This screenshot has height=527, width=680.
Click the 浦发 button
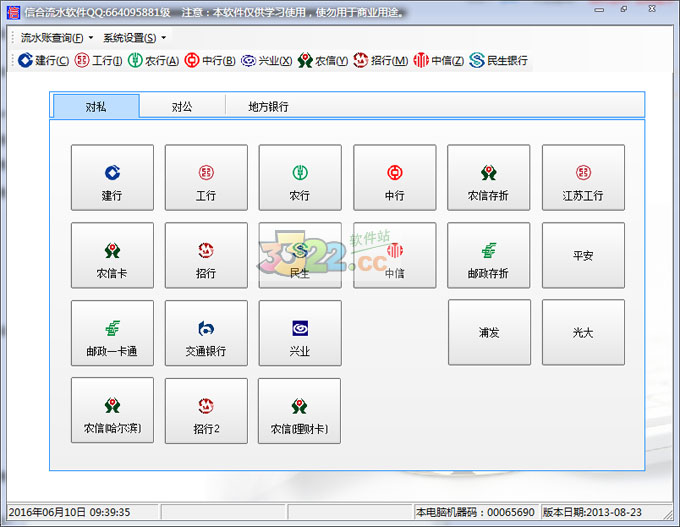coord(489,332)
